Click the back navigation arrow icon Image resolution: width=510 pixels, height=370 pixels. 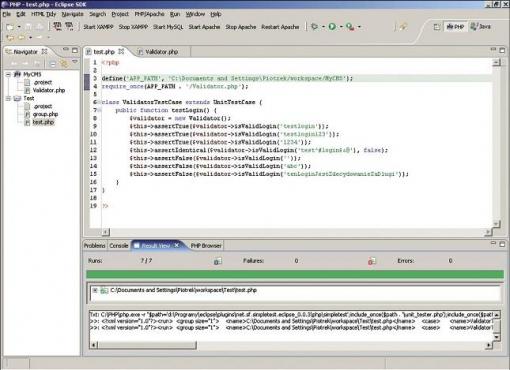21,37
